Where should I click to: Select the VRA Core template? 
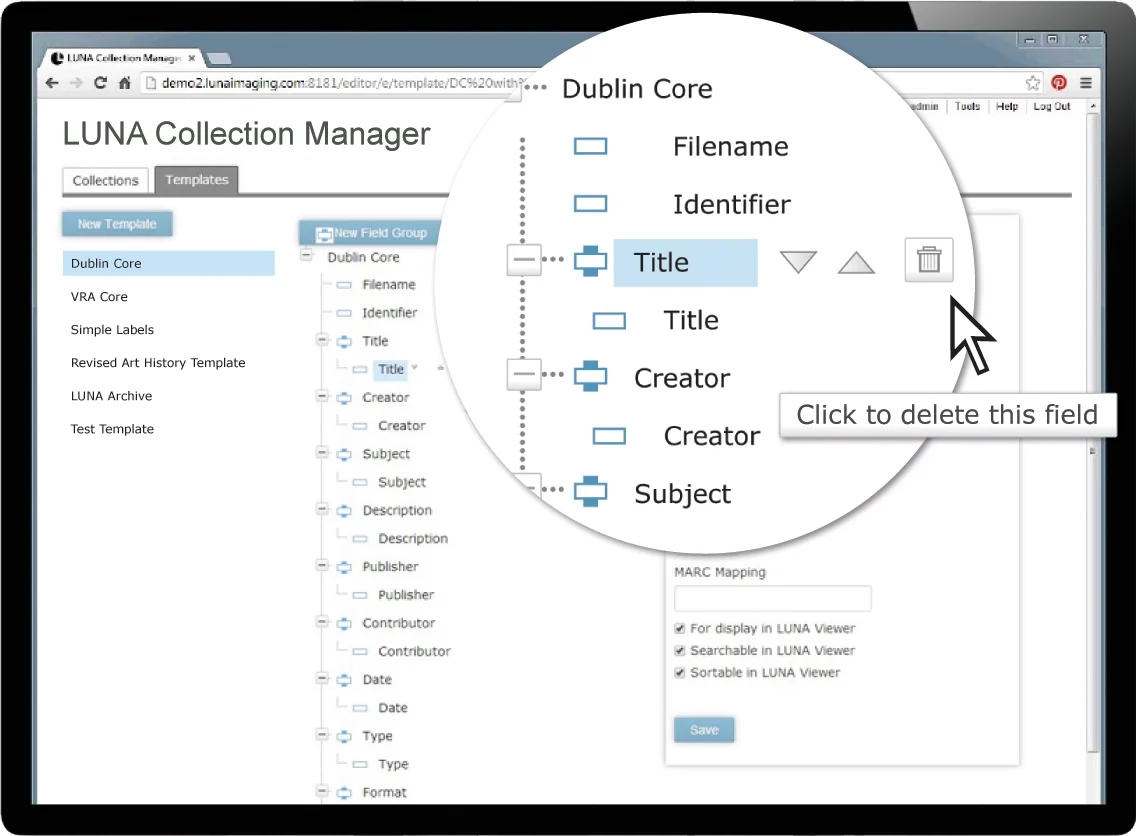coord(99,297)
